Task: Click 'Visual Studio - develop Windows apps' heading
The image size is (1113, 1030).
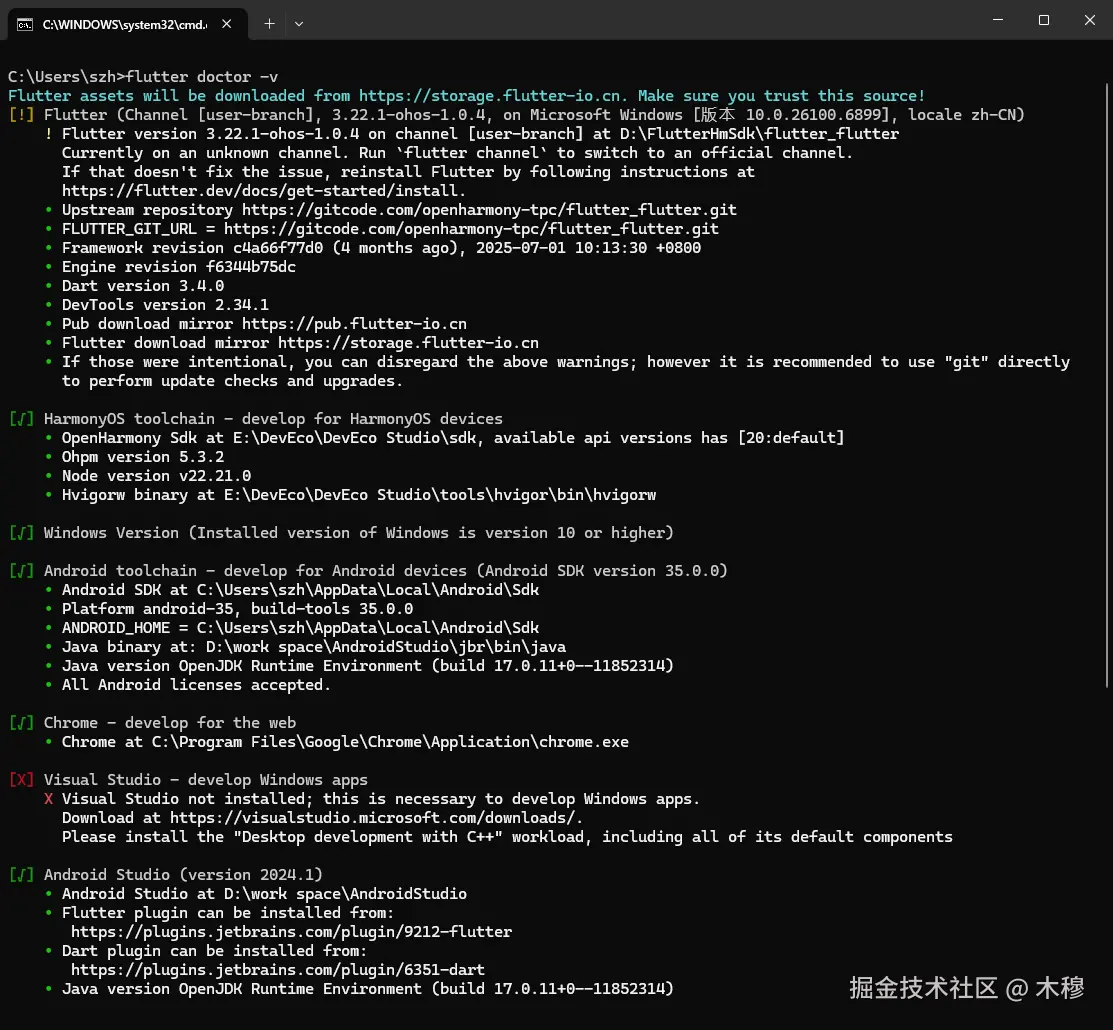Action: click(x=206, y=780)
